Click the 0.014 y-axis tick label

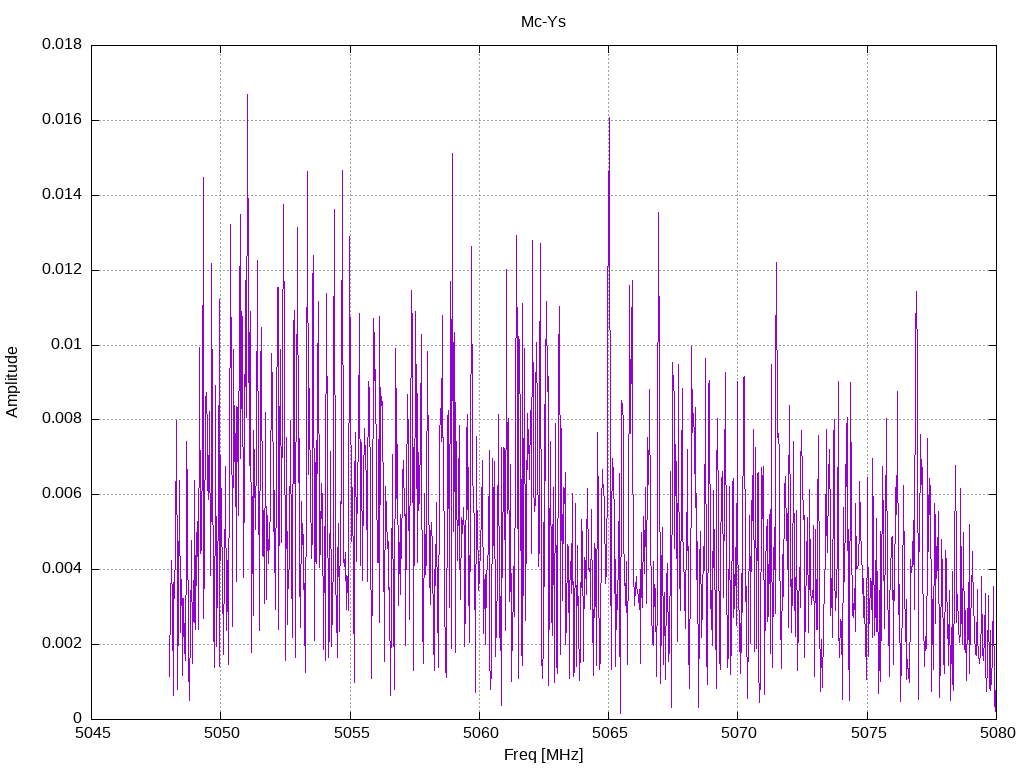pos(62,195)
